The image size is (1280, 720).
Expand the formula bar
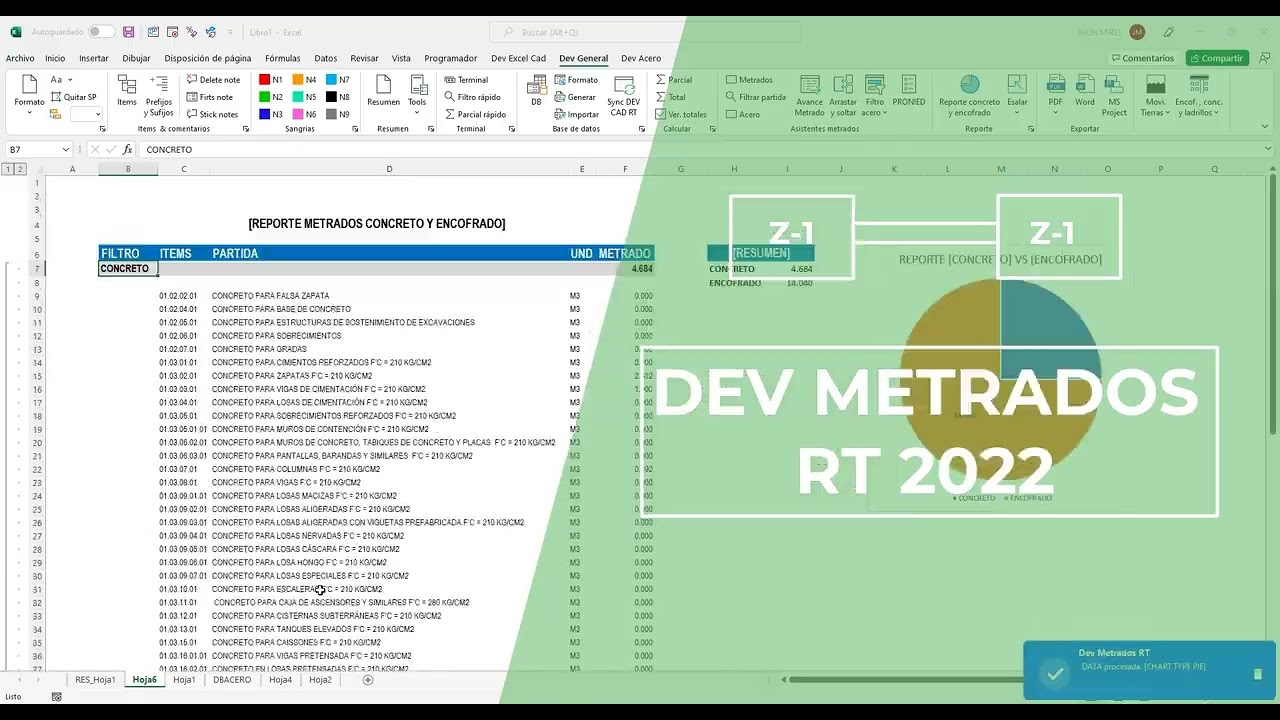pos(1267,149)
